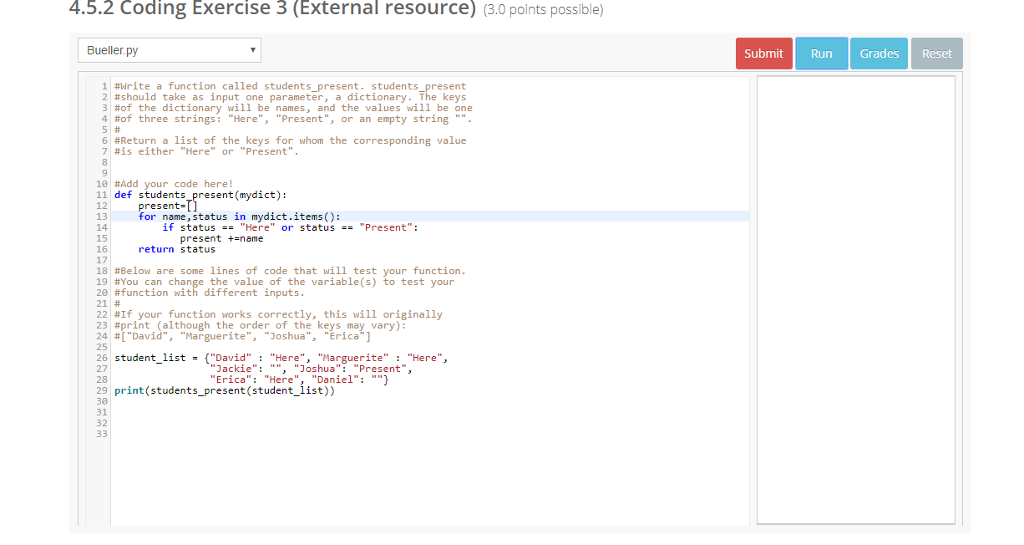
Task: Click the red Submit button
Action: [x=764, y=54]
